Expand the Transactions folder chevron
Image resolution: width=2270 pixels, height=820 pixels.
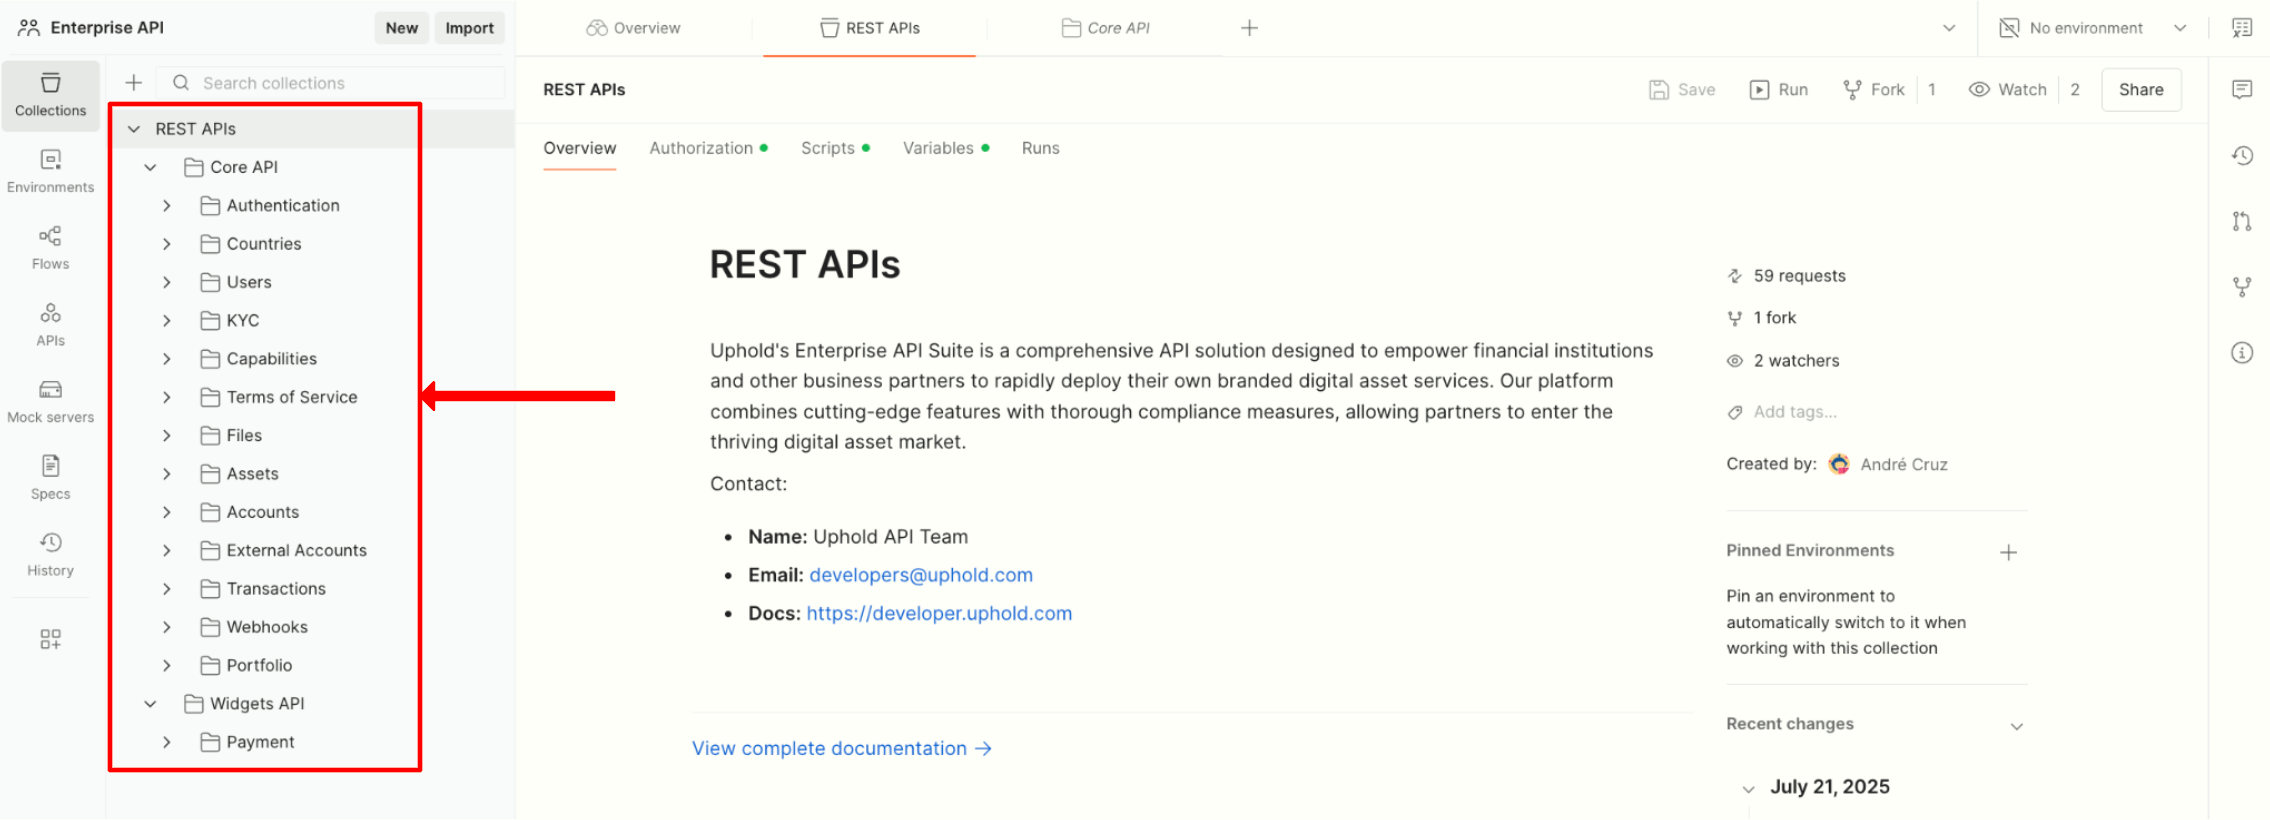[x=167, y=589]
